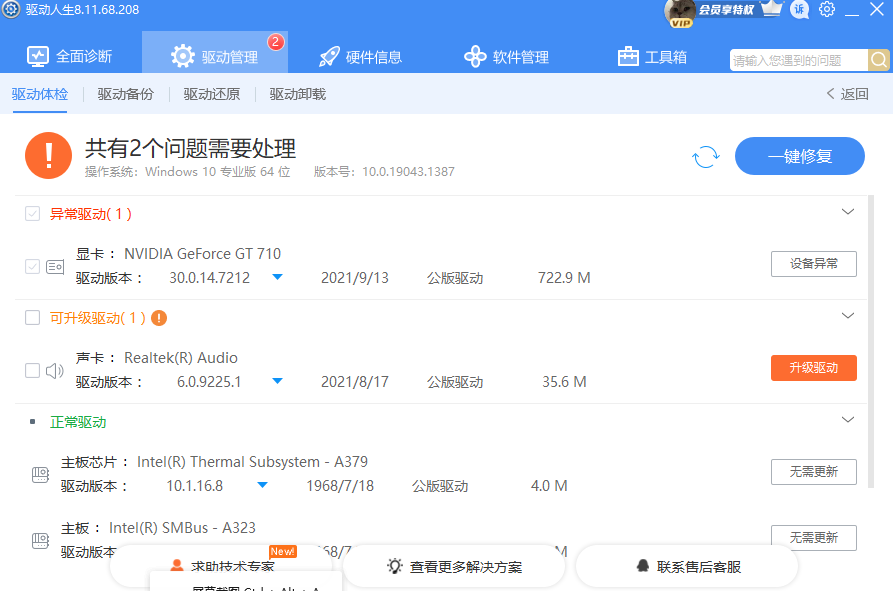Image resolution: width=893 pixels, height=591 pixels.
Task: Click the 异常驱动( 1 ) header text
Action: tap(91, 214)
